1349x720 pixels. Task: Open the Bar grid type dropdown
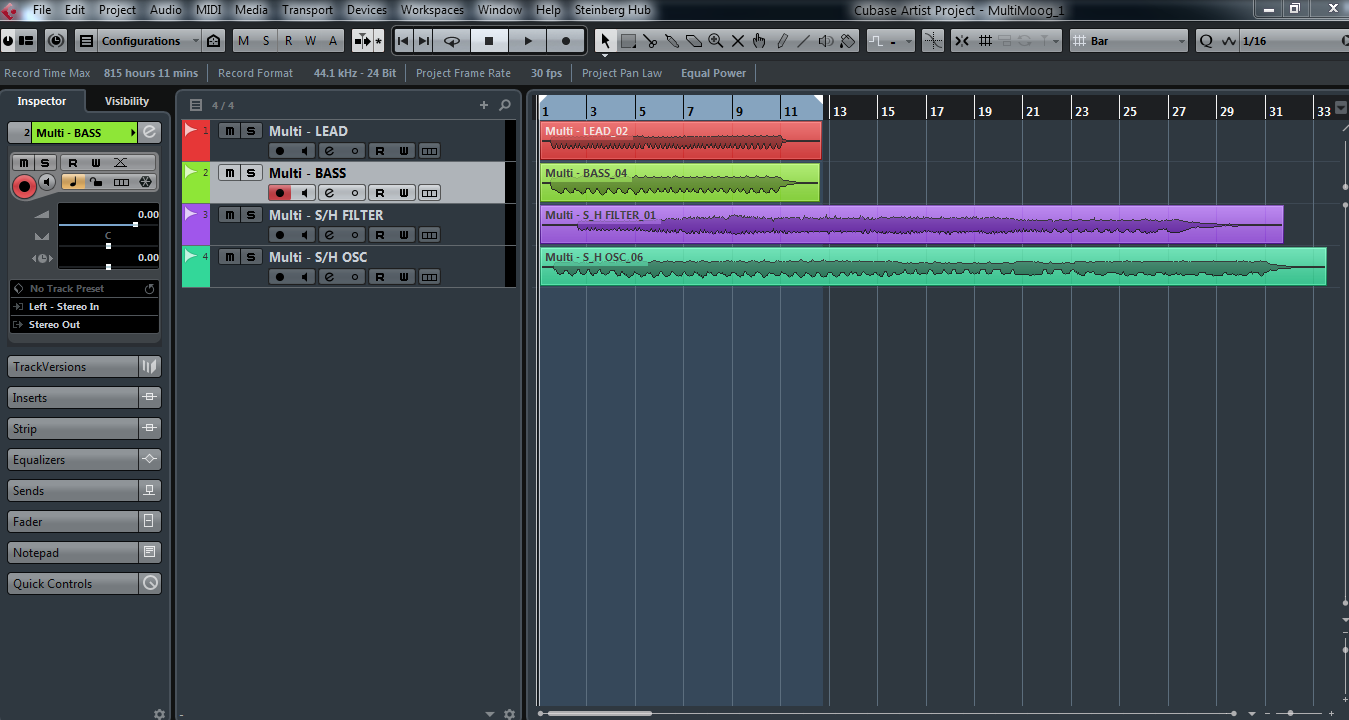click(x=1129, y=41)
